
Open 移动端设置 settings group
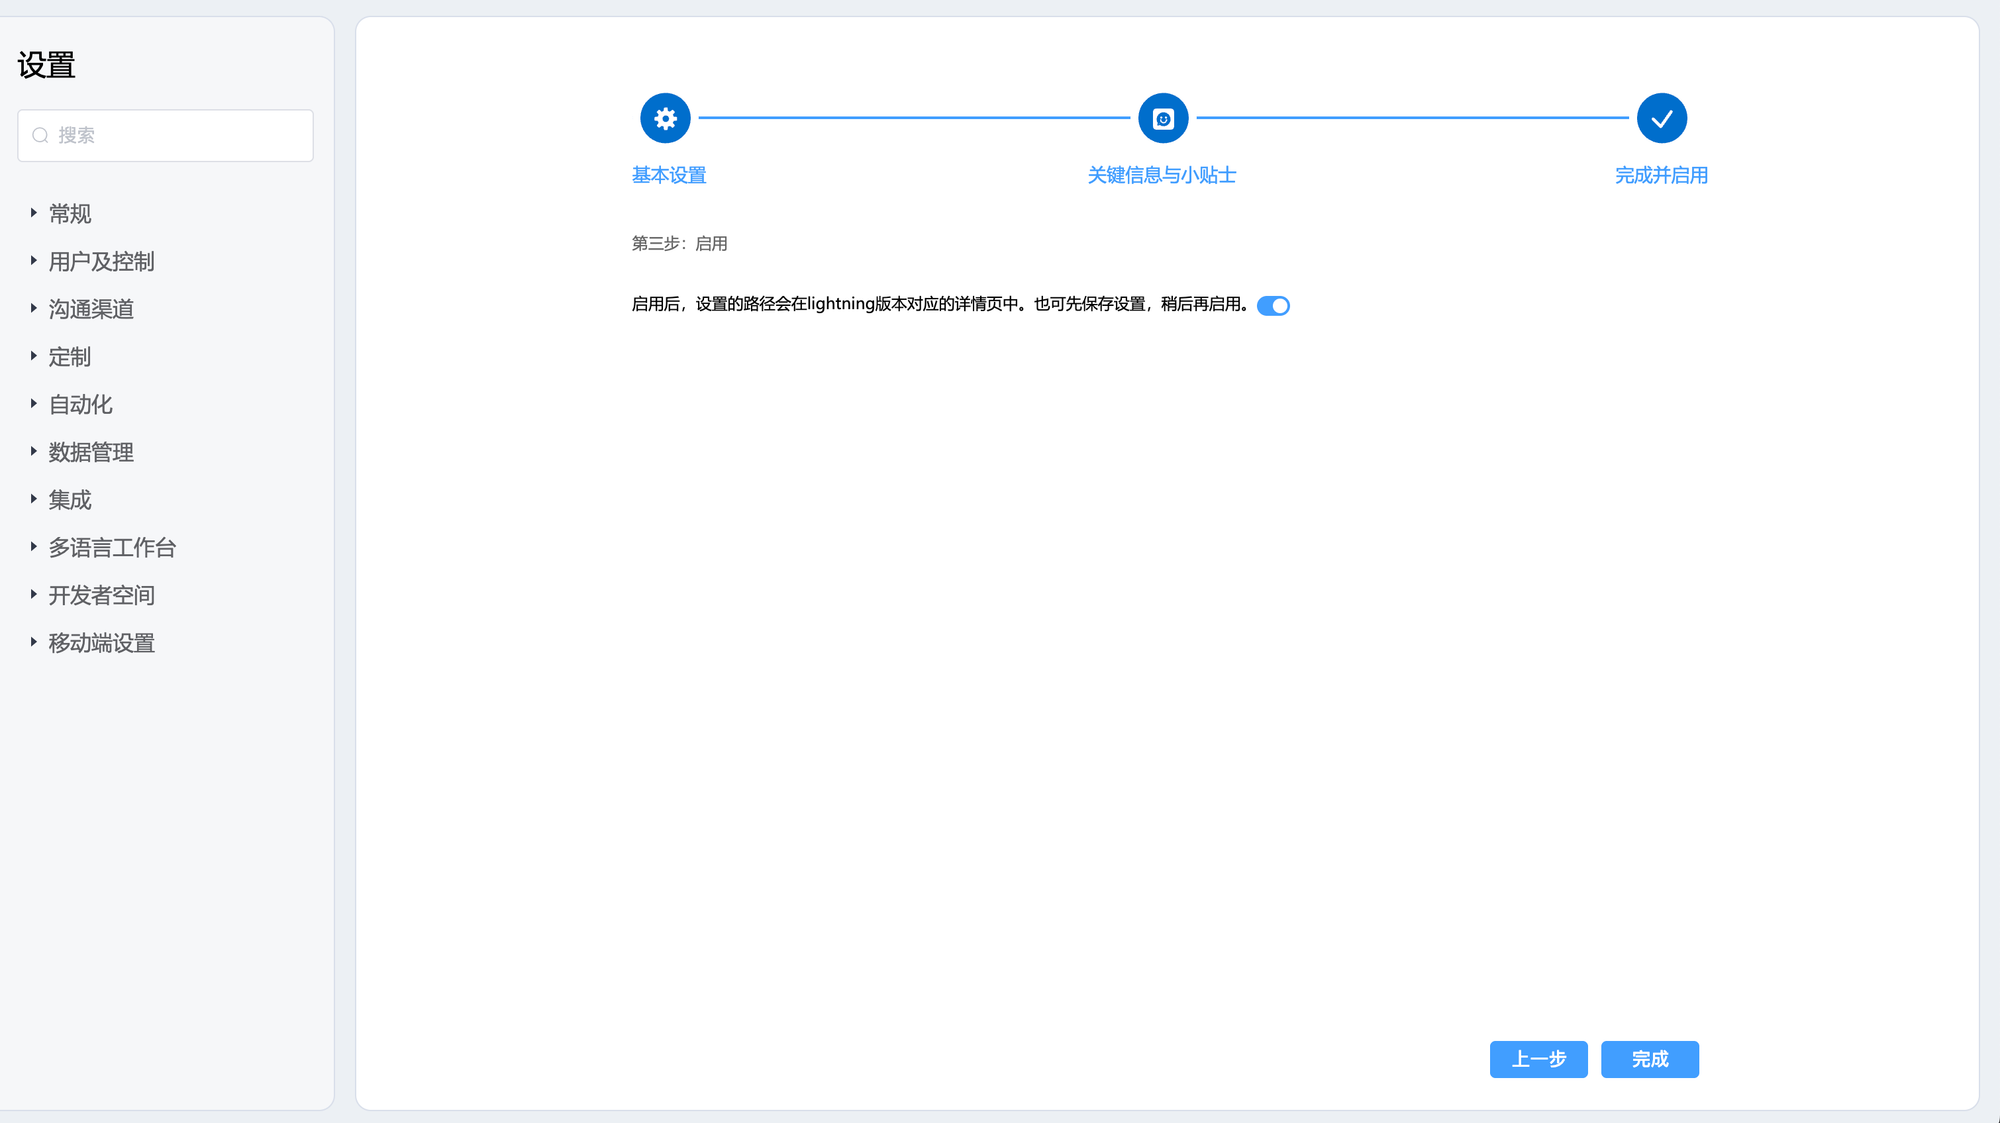coord(101,643)
